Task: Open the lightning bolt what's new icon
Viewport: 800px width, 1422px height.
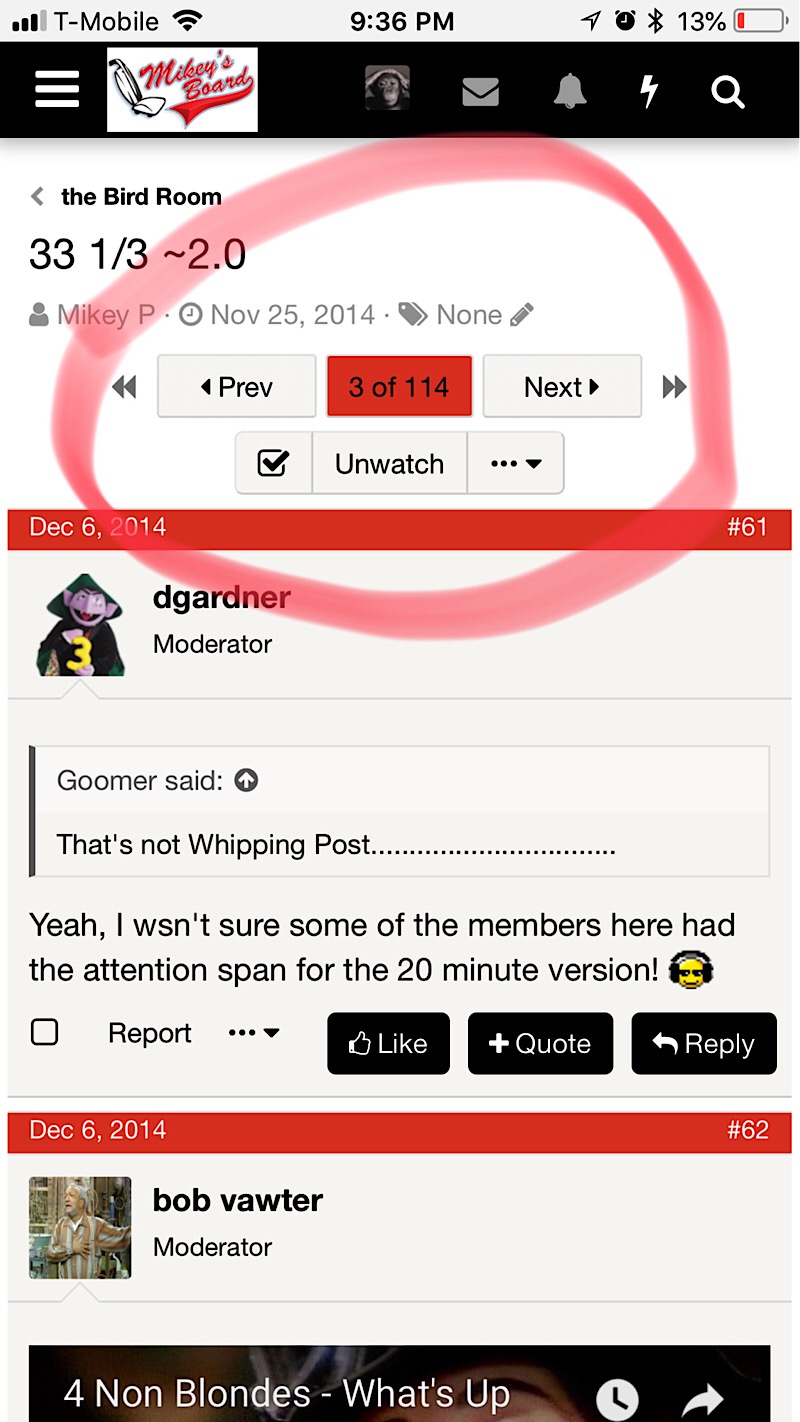Action: tap(650, 91)
